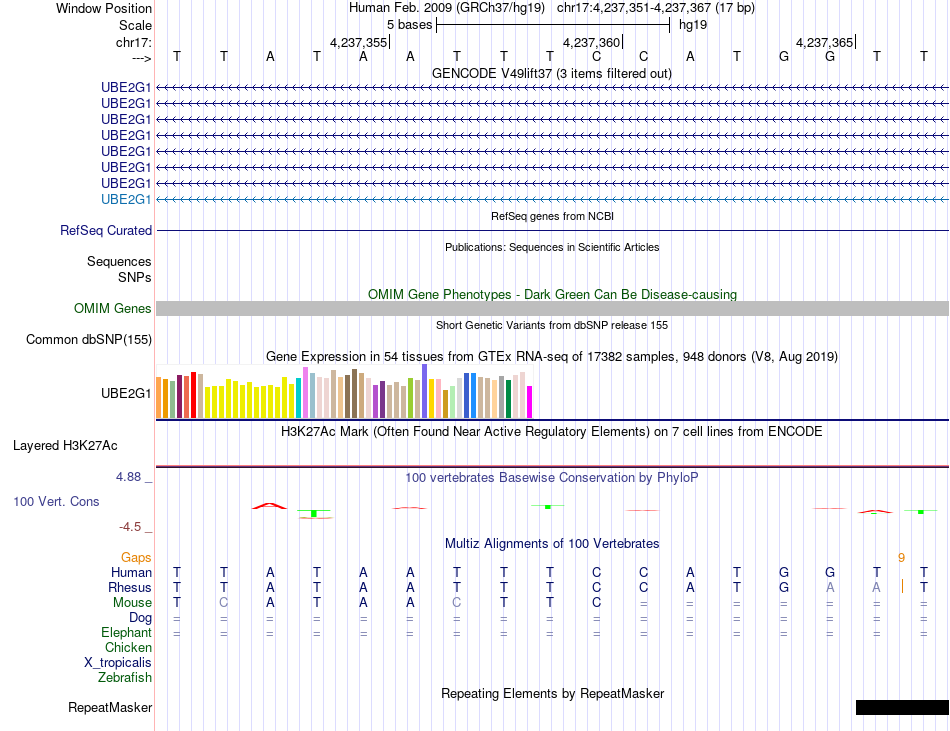Click the tallest blue-violet GTEx expression bar
Viewport: 950px width, 731px height.
(x=425, y=391)
